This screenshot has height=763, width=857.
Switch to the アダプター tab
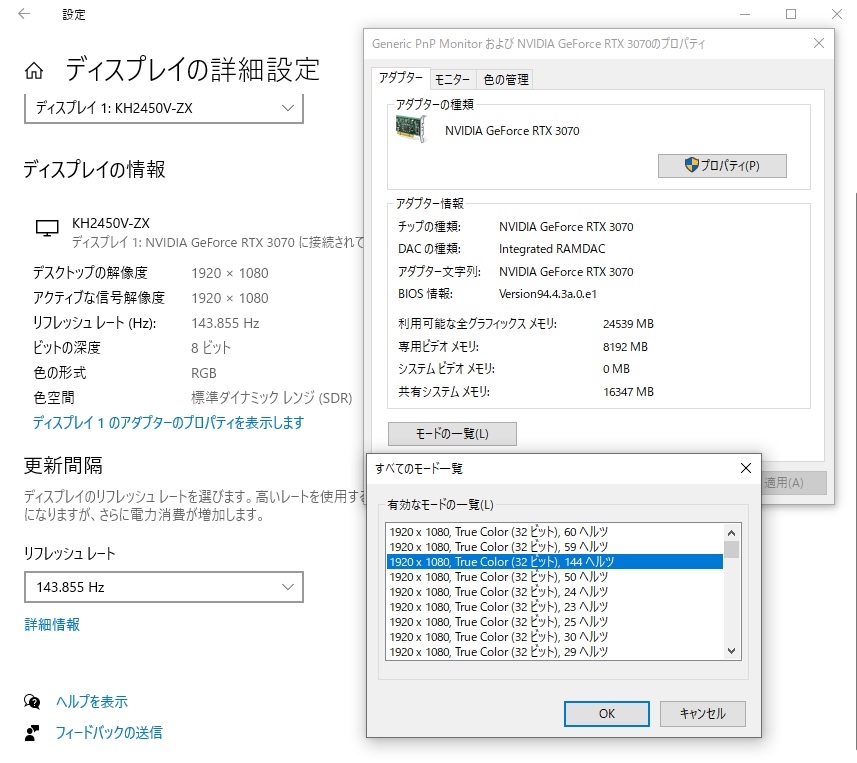coord(401,78)
